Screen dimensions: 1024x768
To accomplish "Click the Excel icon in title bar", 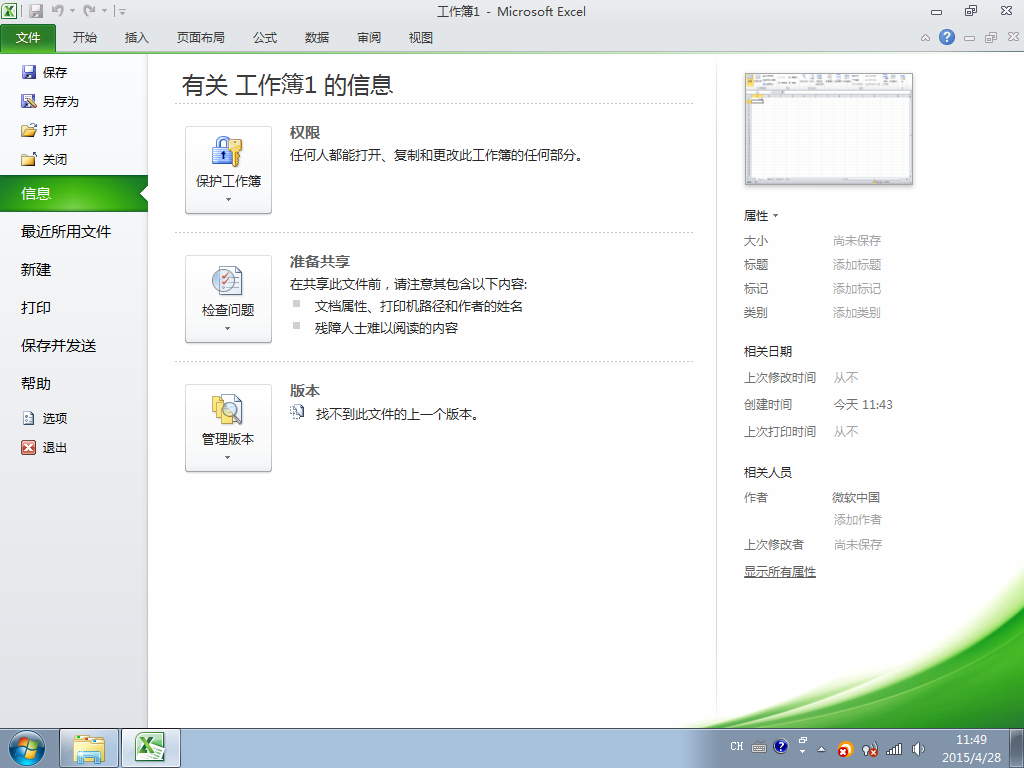I will [9, 10].
